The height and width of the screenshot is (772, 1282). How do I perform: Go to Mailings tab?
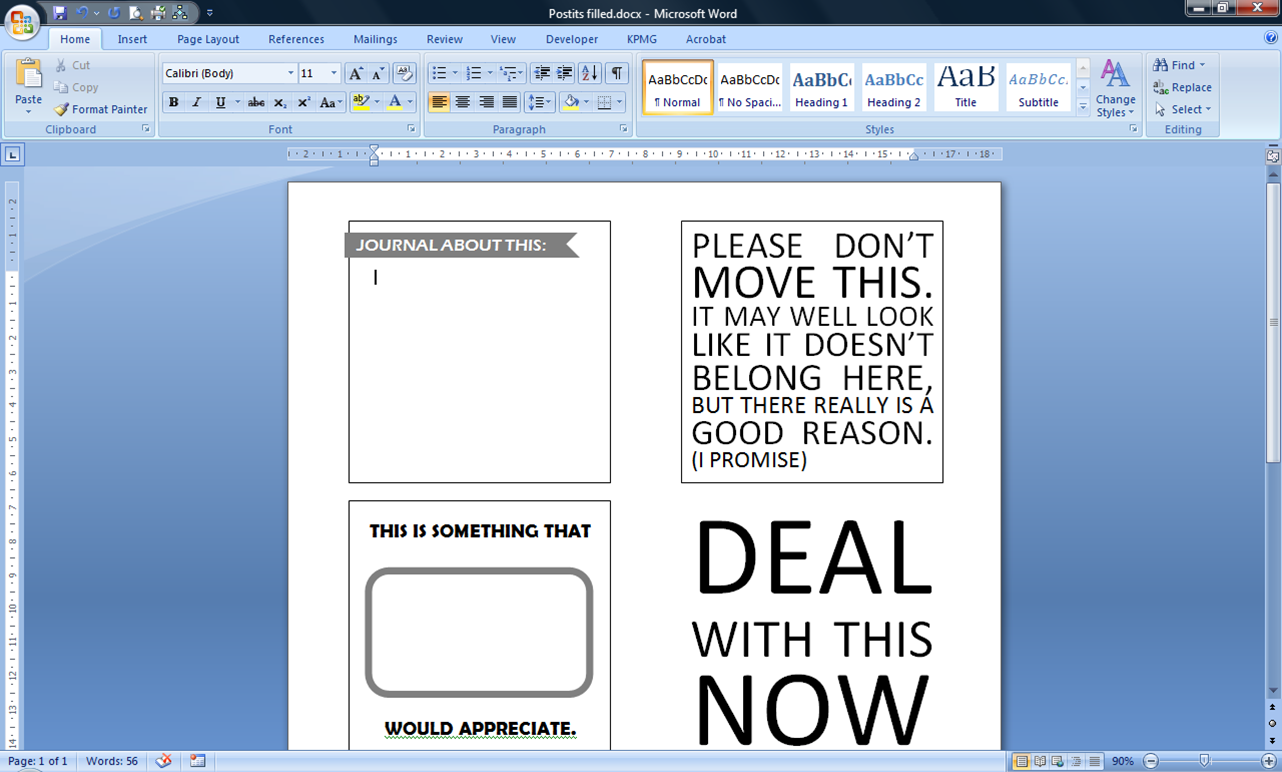point(375,39)
